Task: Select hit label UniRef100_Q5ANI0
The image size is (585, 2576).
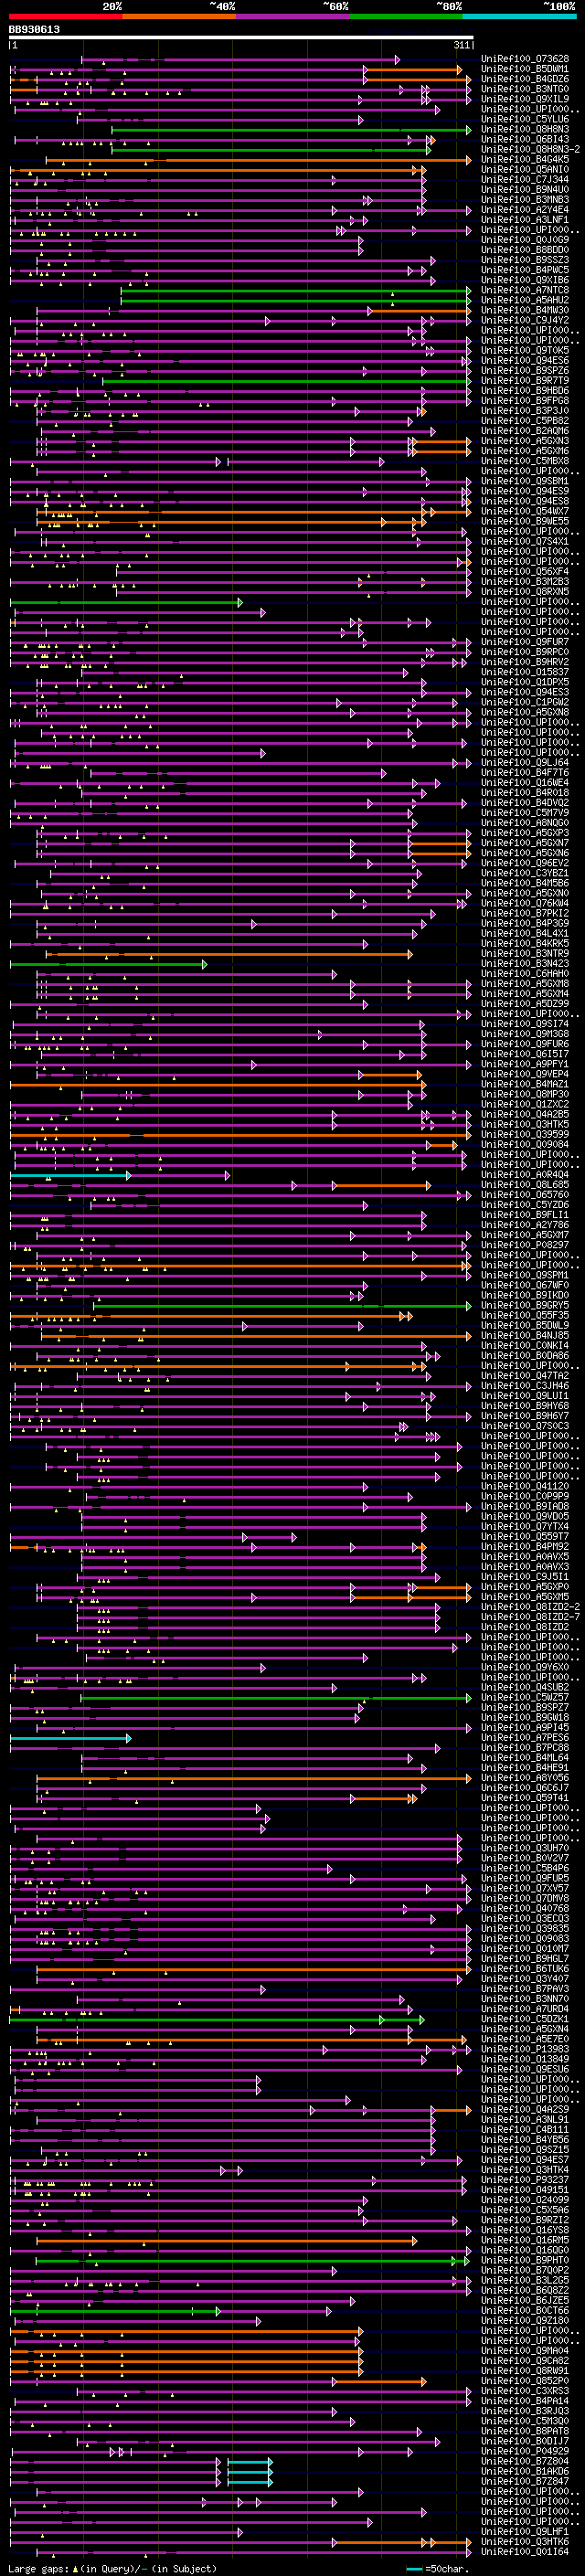Action: tap(525, 169)
